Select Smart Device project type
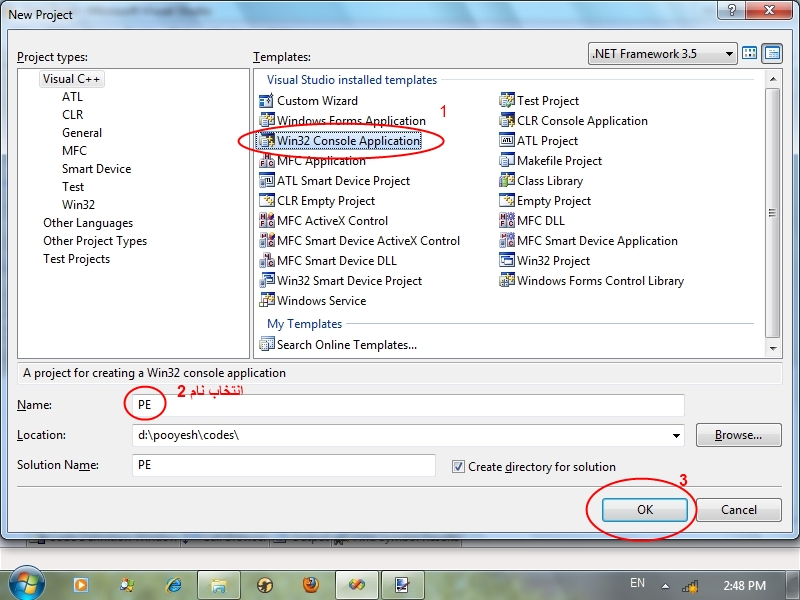The image size is (800, 600). [x=96, y=168]
